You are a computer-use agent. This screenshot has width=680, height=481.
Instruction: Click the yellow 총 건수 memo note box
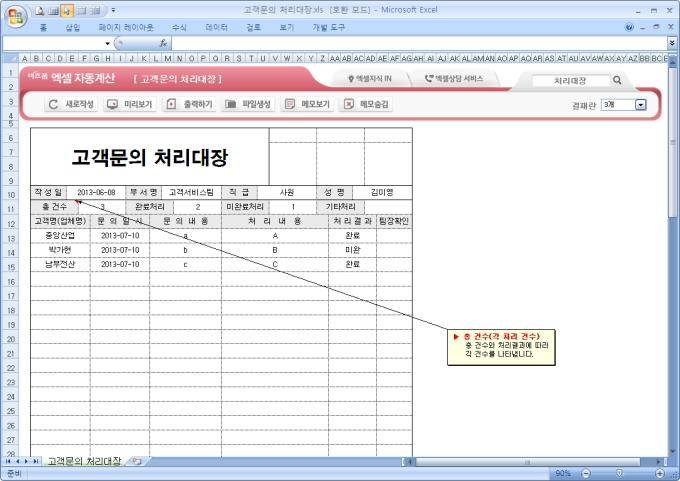point(501,347)
